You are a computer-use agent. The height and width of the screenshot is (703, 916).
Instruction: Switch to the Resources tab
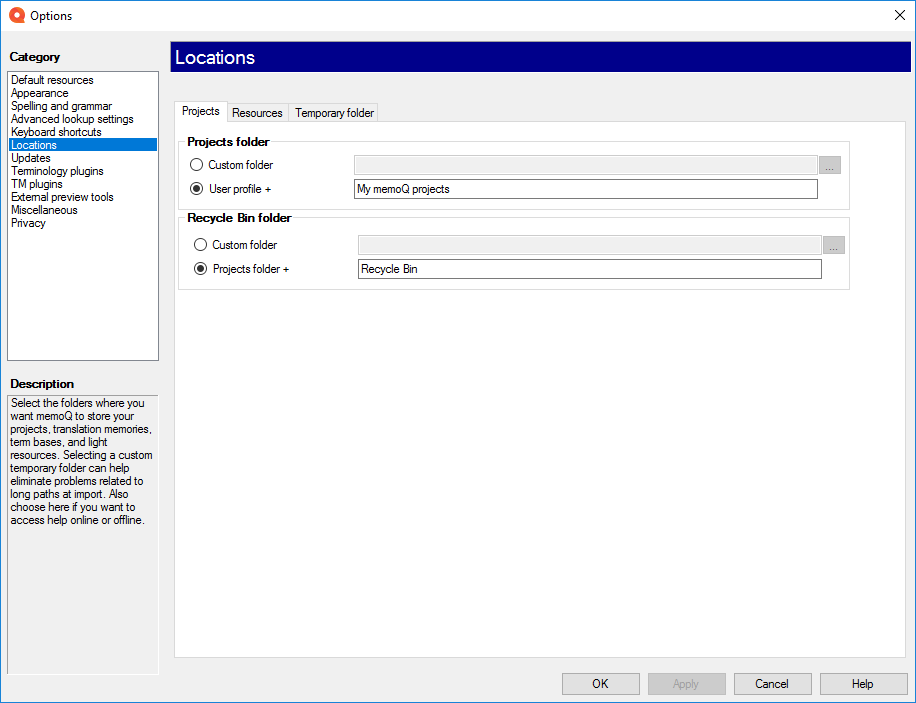tap(257, 113)
